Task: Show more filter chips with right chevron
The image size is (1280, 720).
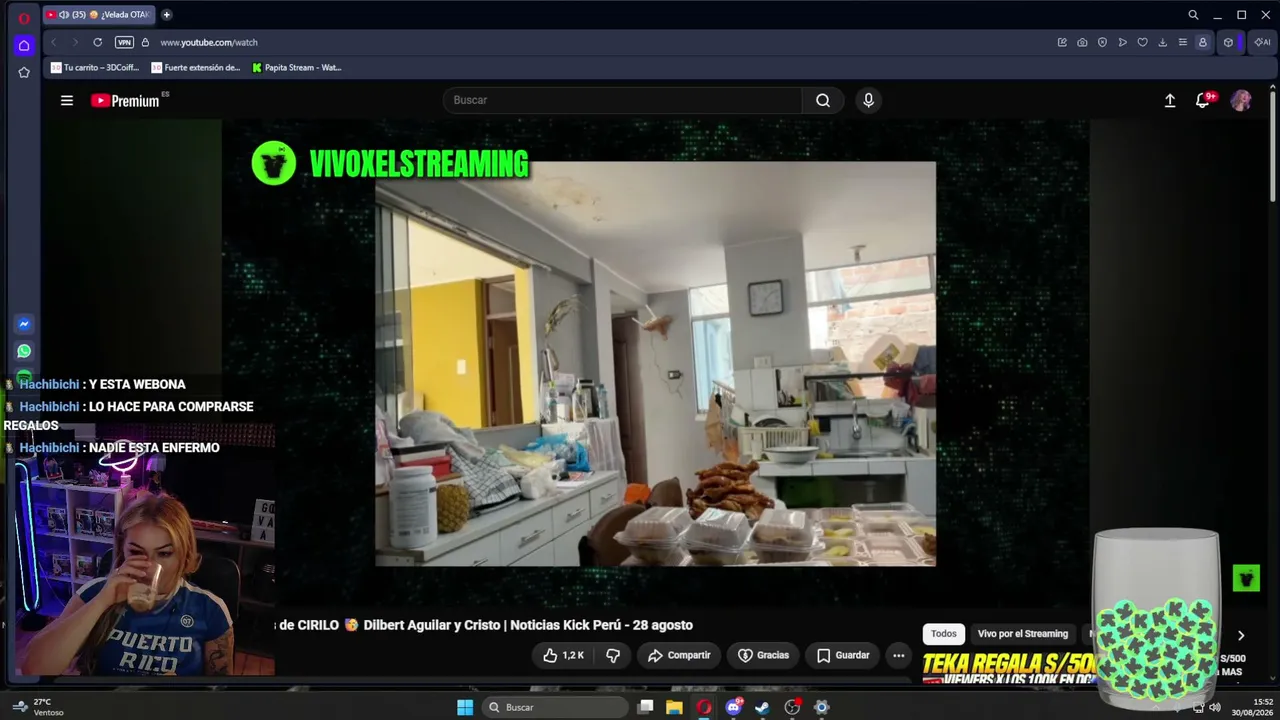Action: click(x=1241, y=635)
